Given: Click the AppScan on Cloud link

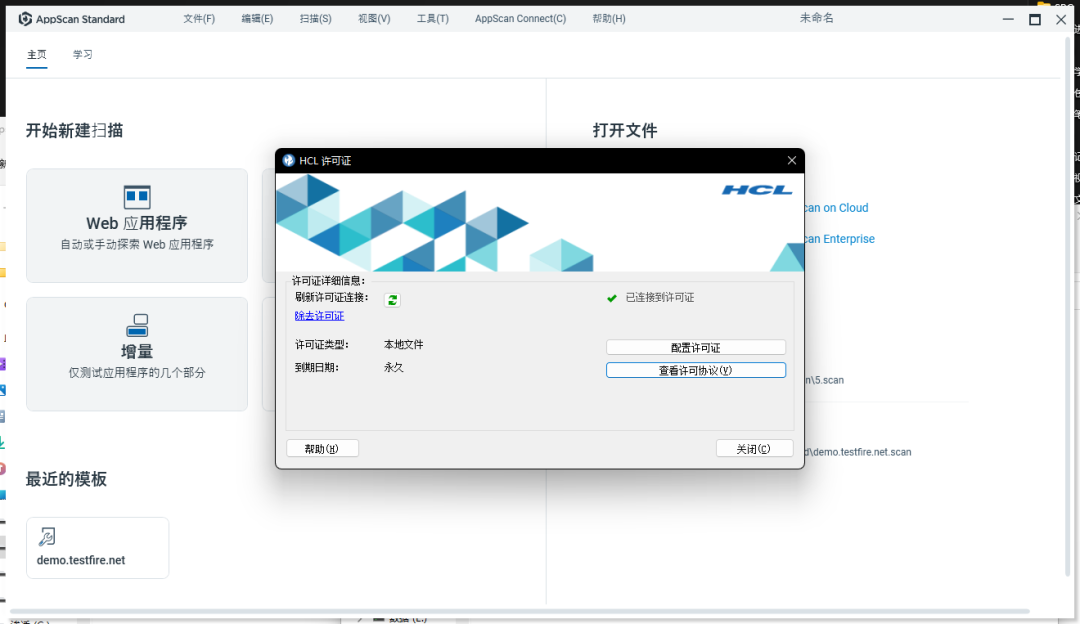Looking at the screenshot, I should [x=836, y=208].
